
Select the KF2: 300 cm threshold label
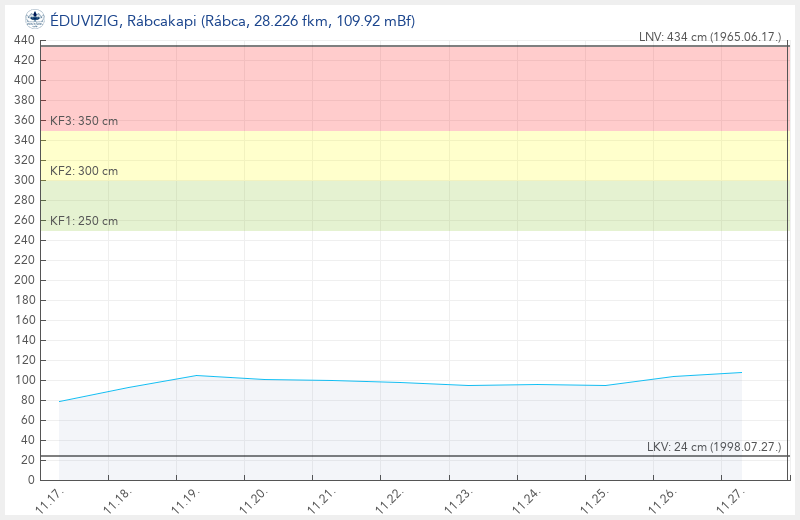[84, 171]
